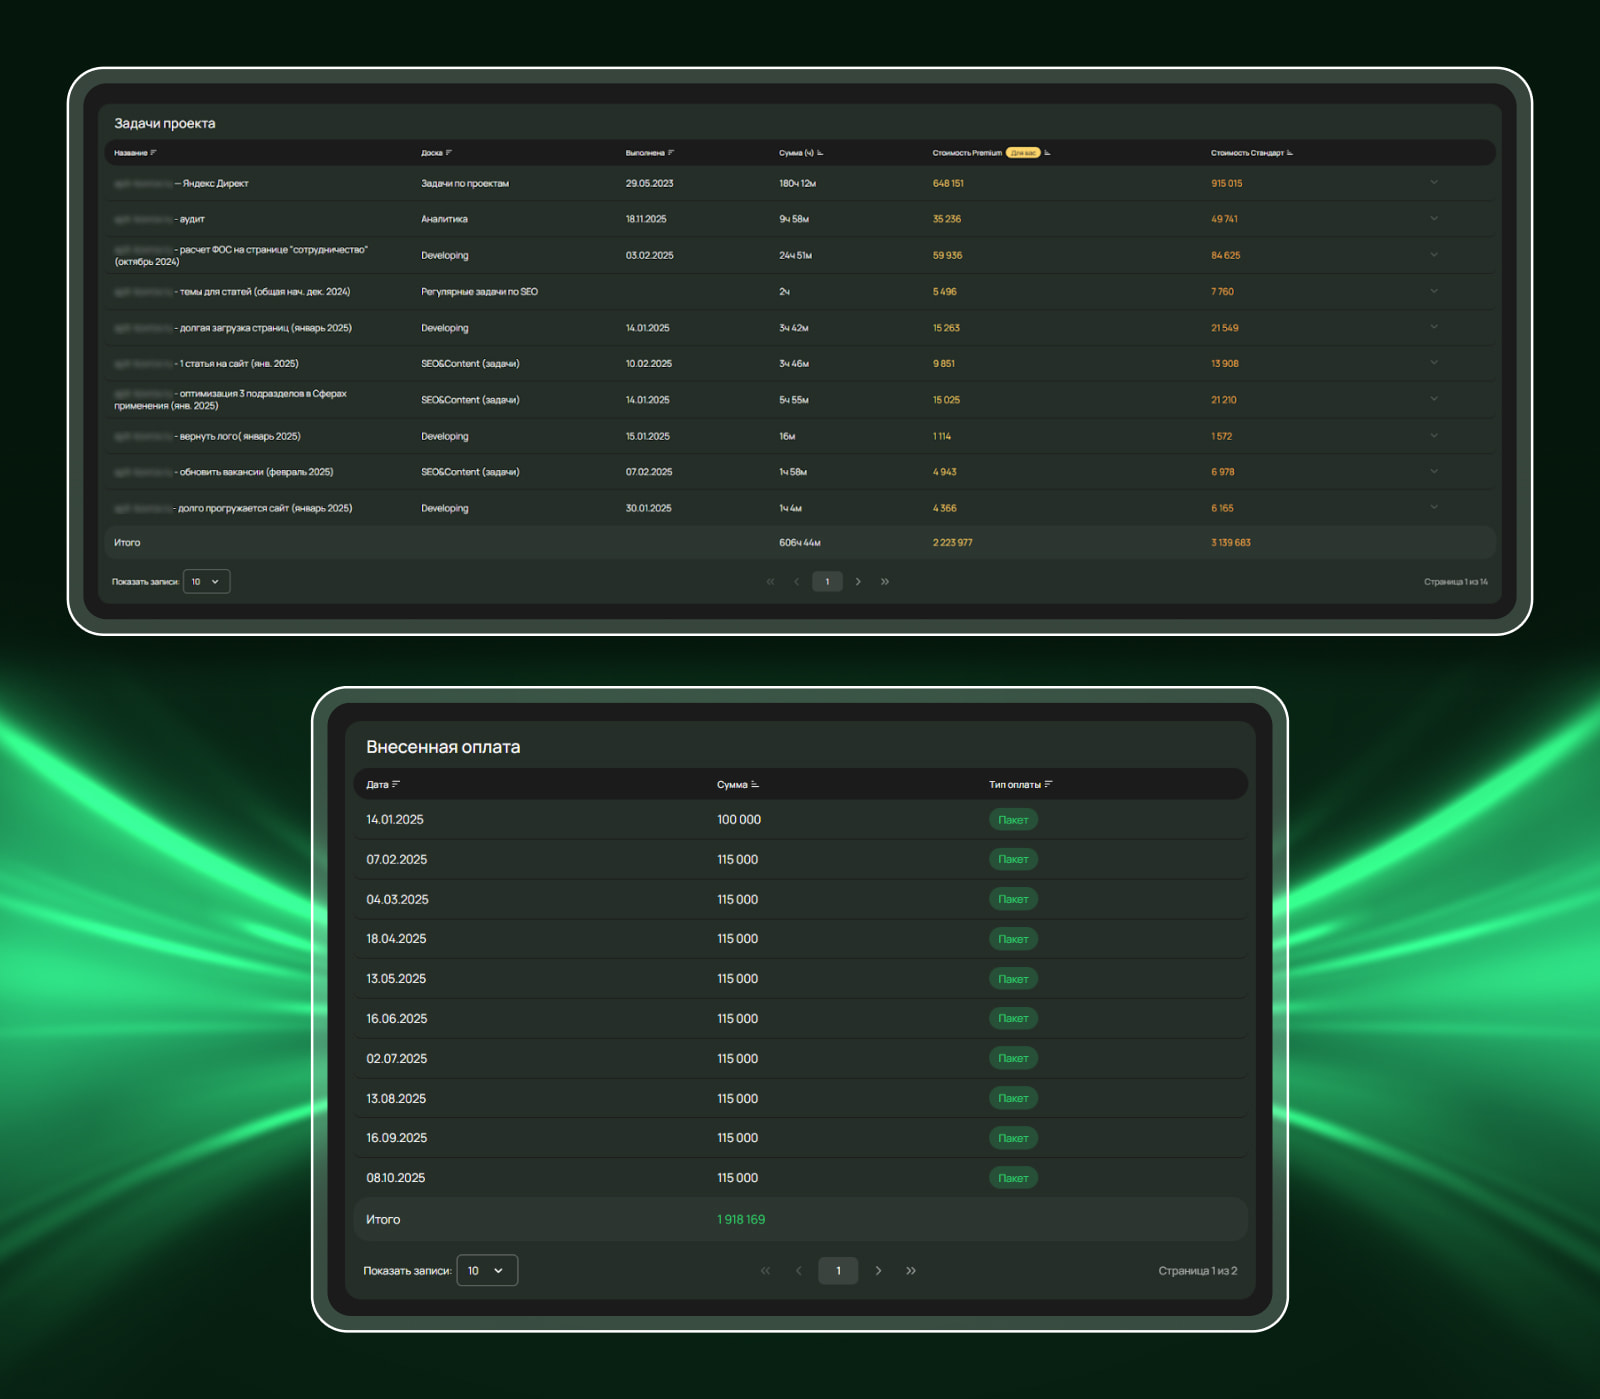Sort tasks by Доска column icon
Image resolution: width=1600 pixels, height=1399 pixels.
click(x=449, y=153)
